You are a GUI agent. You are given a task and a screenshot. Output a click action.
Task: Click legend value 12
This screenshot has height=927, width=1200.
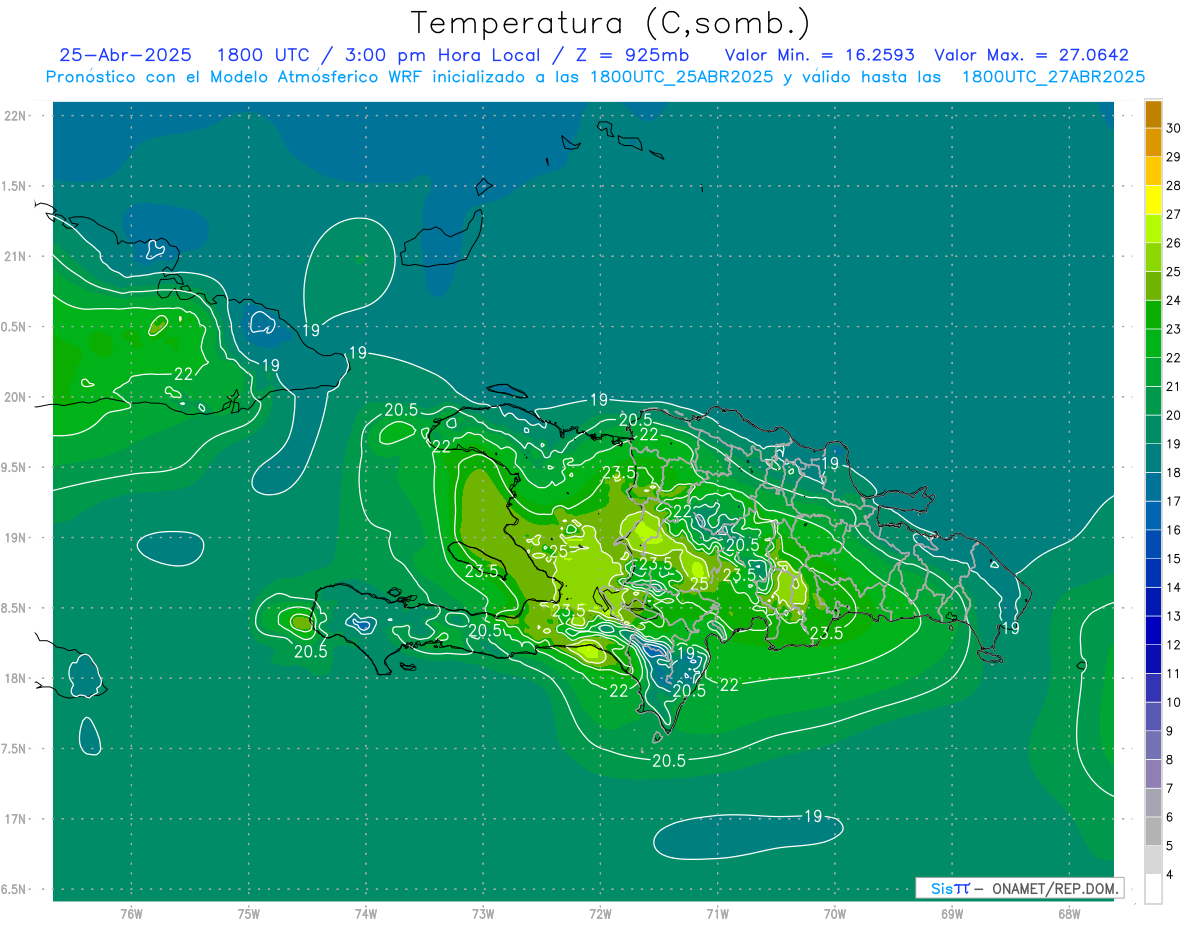pos(1174,645)
